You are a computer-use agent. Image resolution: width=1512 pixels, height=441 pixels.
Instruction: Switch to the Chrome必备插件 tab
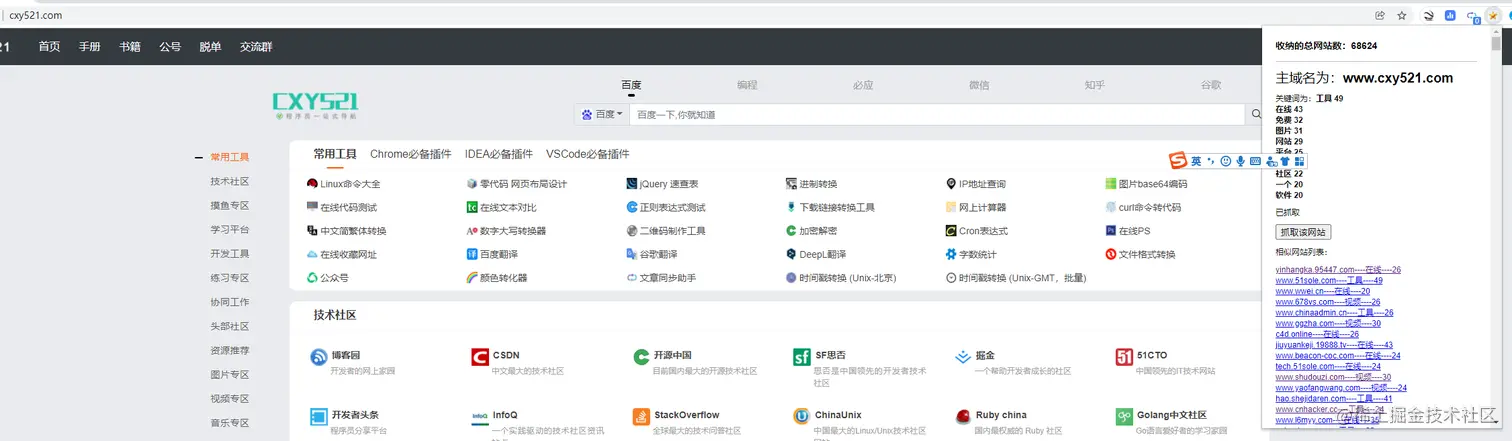pyautogui.click(x=410, y=154)
